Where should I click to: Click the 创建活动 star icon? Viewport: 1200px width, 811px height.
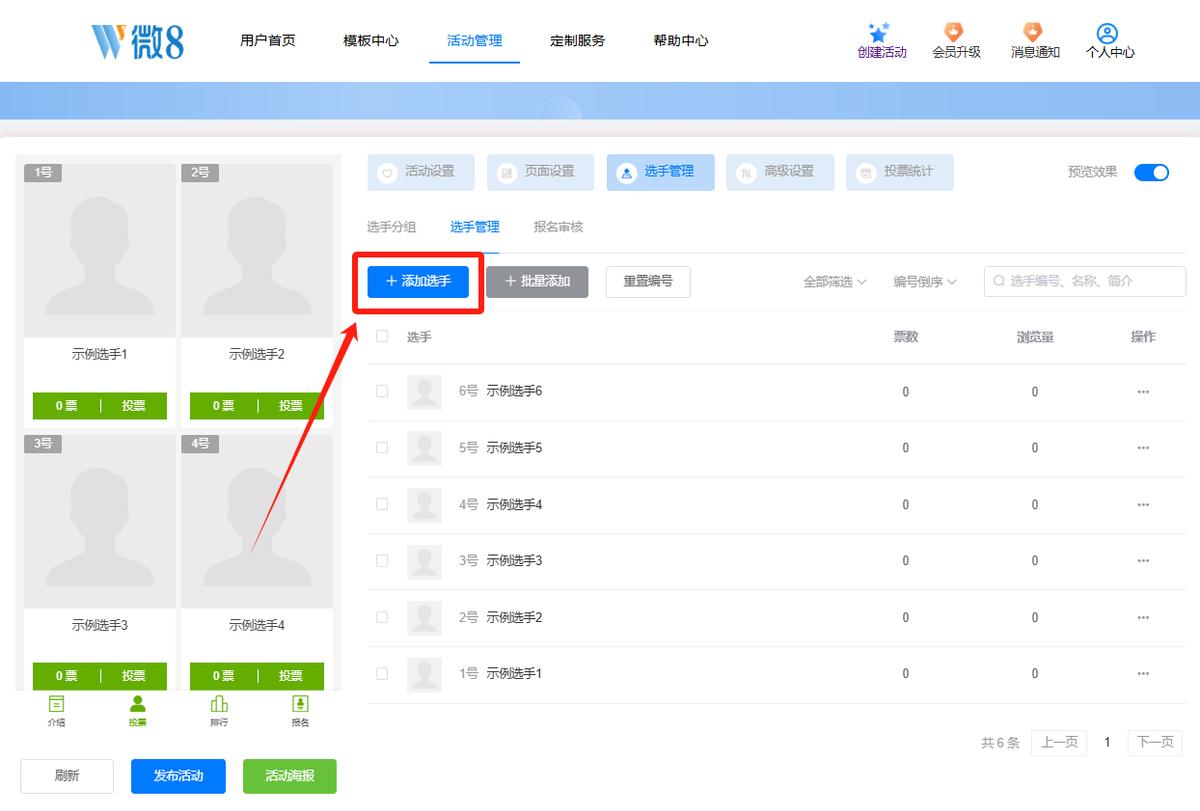(x=879, y=33)
